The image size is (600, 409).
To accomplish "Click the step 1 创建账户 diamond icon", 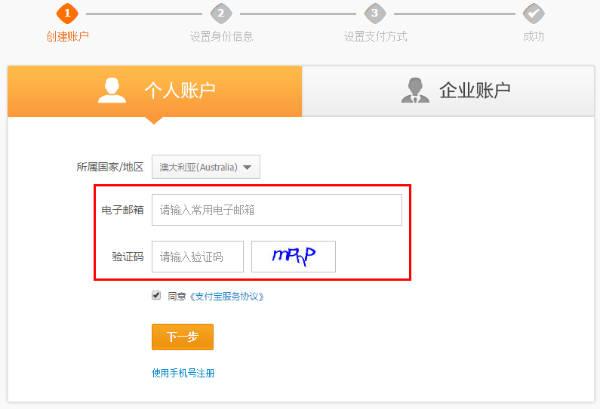I will coord(67,13).
